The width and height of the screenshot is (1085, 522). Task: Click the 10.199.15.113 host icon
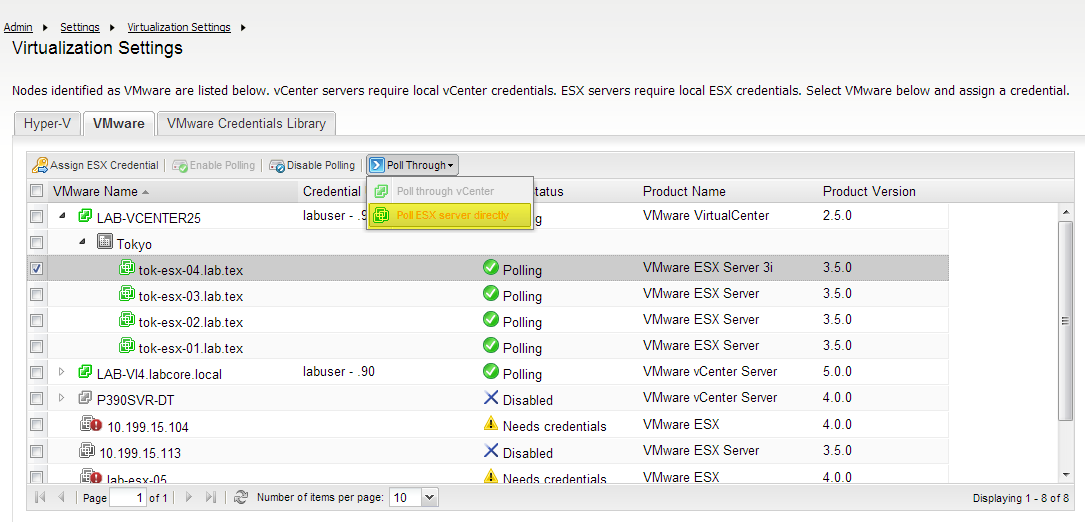87,451
